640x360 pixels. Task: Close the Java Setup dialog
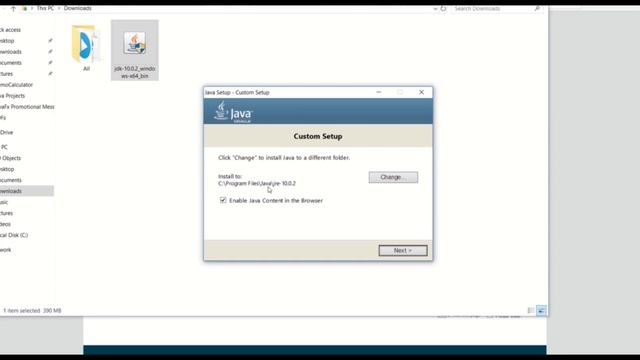pos(421,92)
